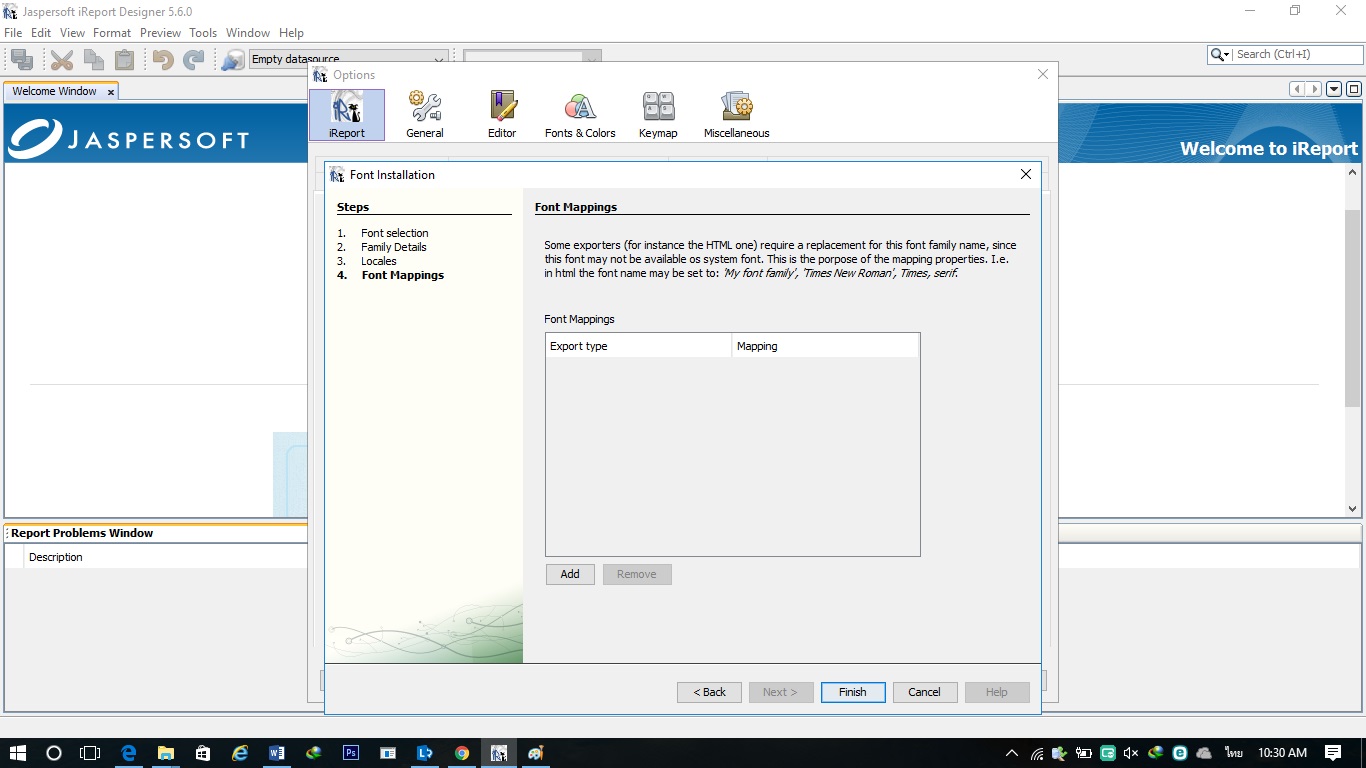Open the Windows Store taskbar icon
Image resolution: width=1366 pixels, height=768 pixels.
tap(202, 753)
